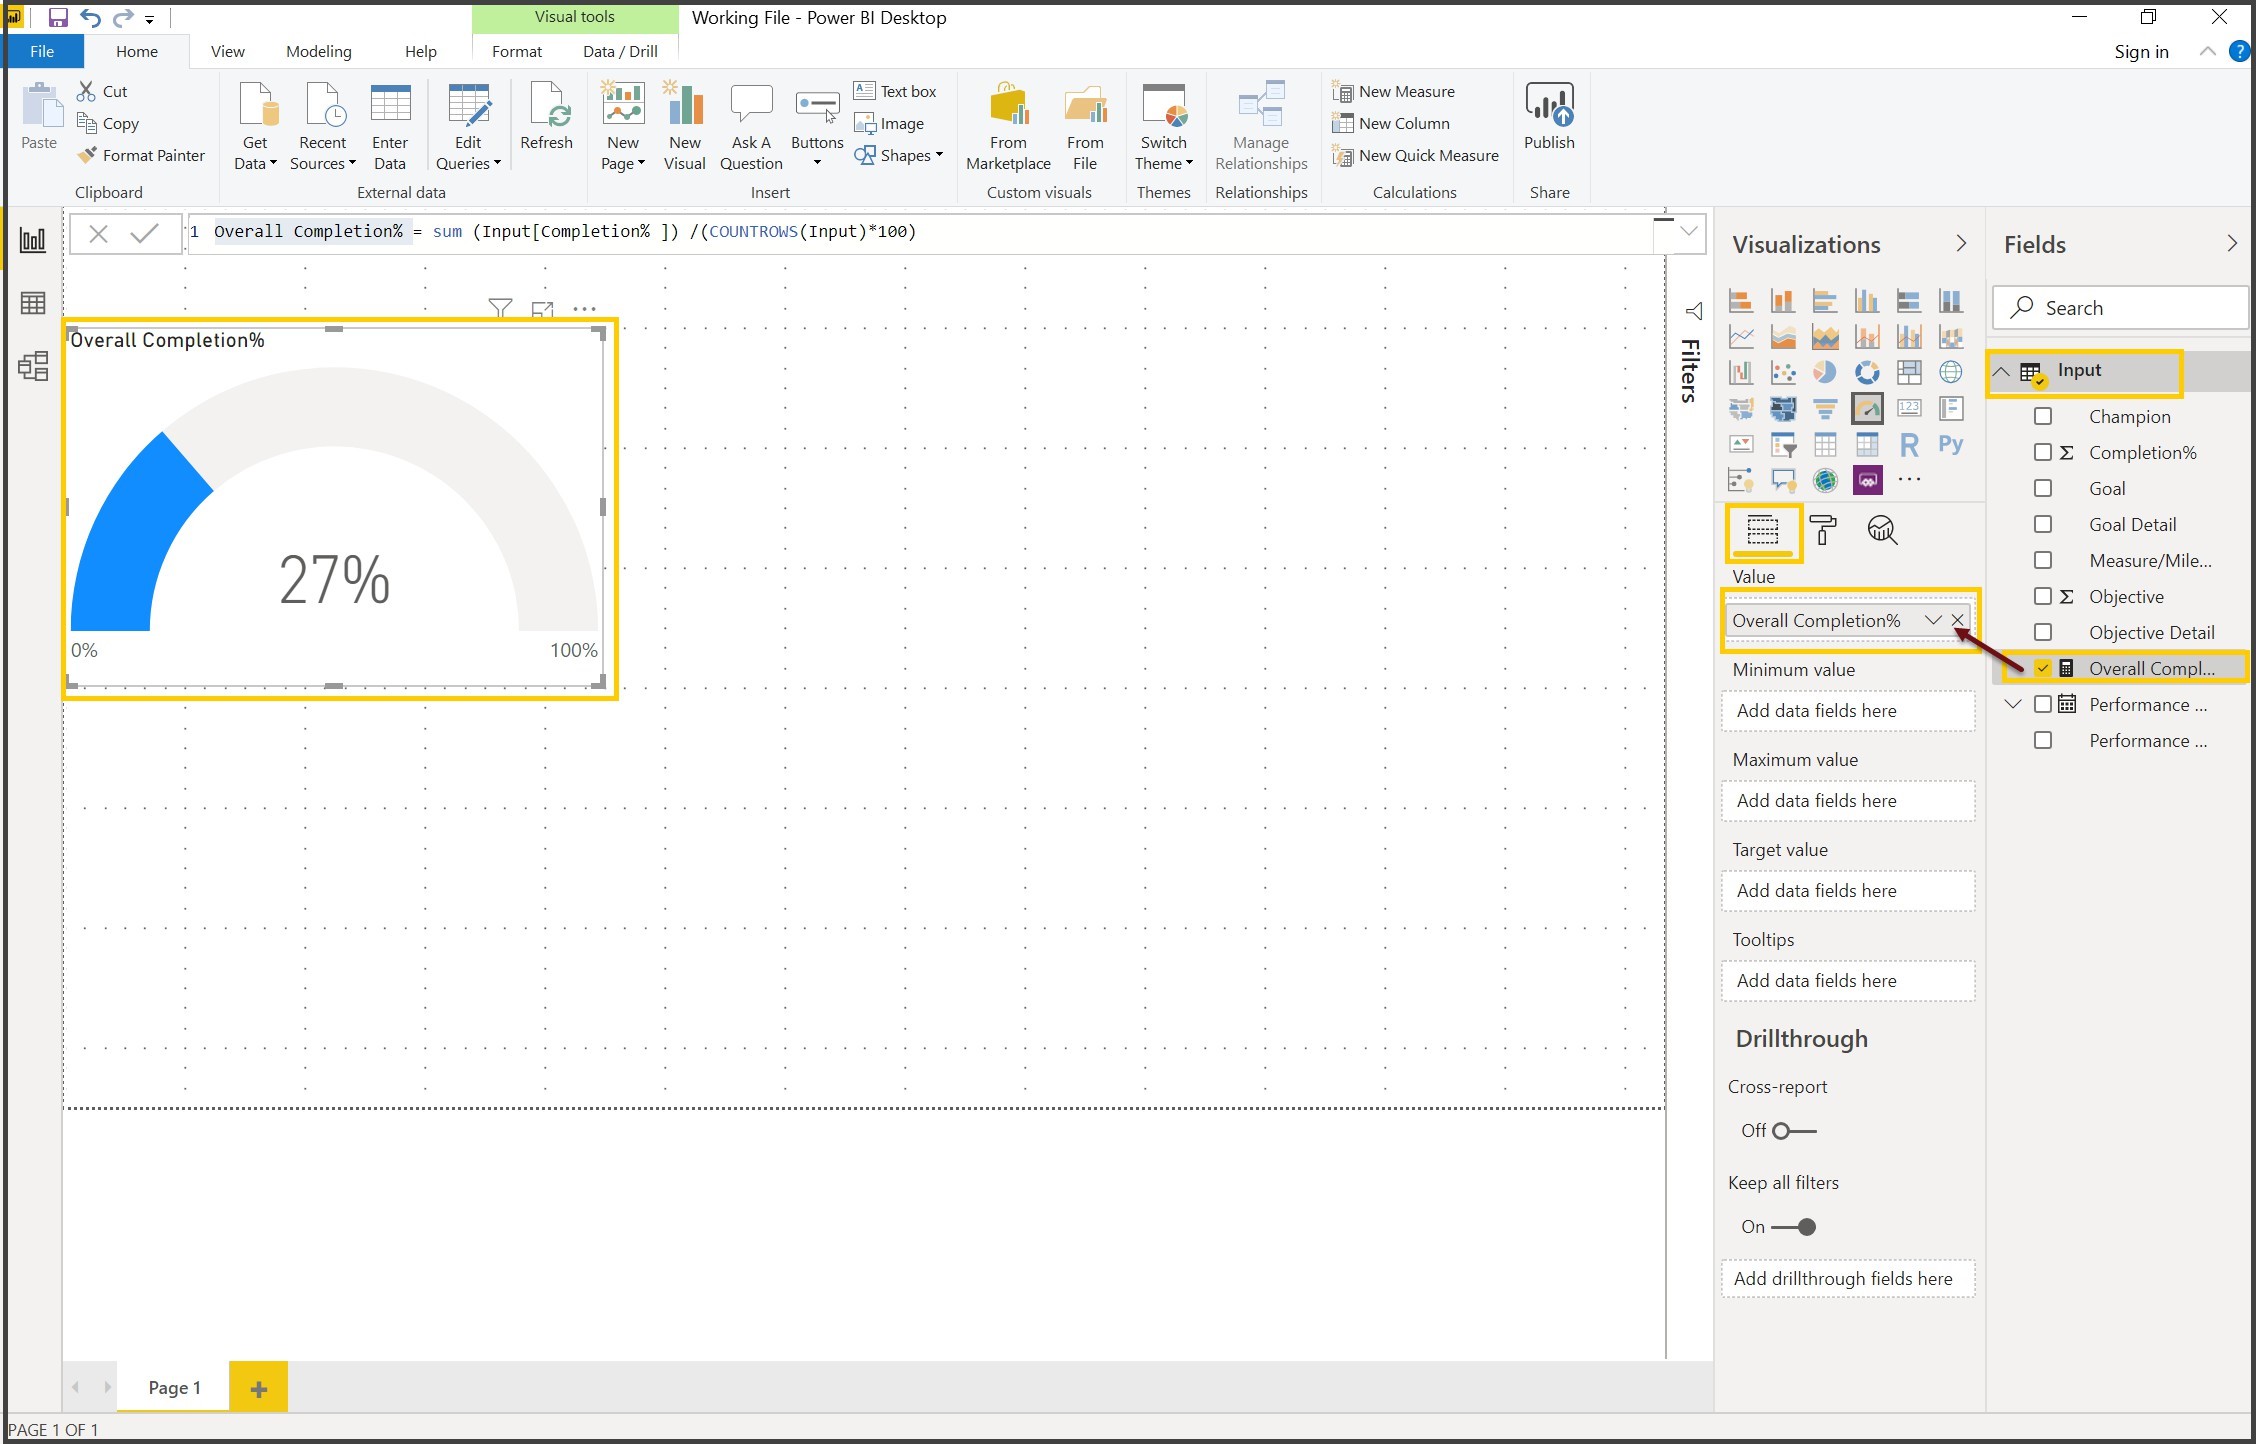Image resolution: width=2256 pixels, height=1444 pixels.
Task: Open the Help ribbon tab
Action: click(420, 51)
